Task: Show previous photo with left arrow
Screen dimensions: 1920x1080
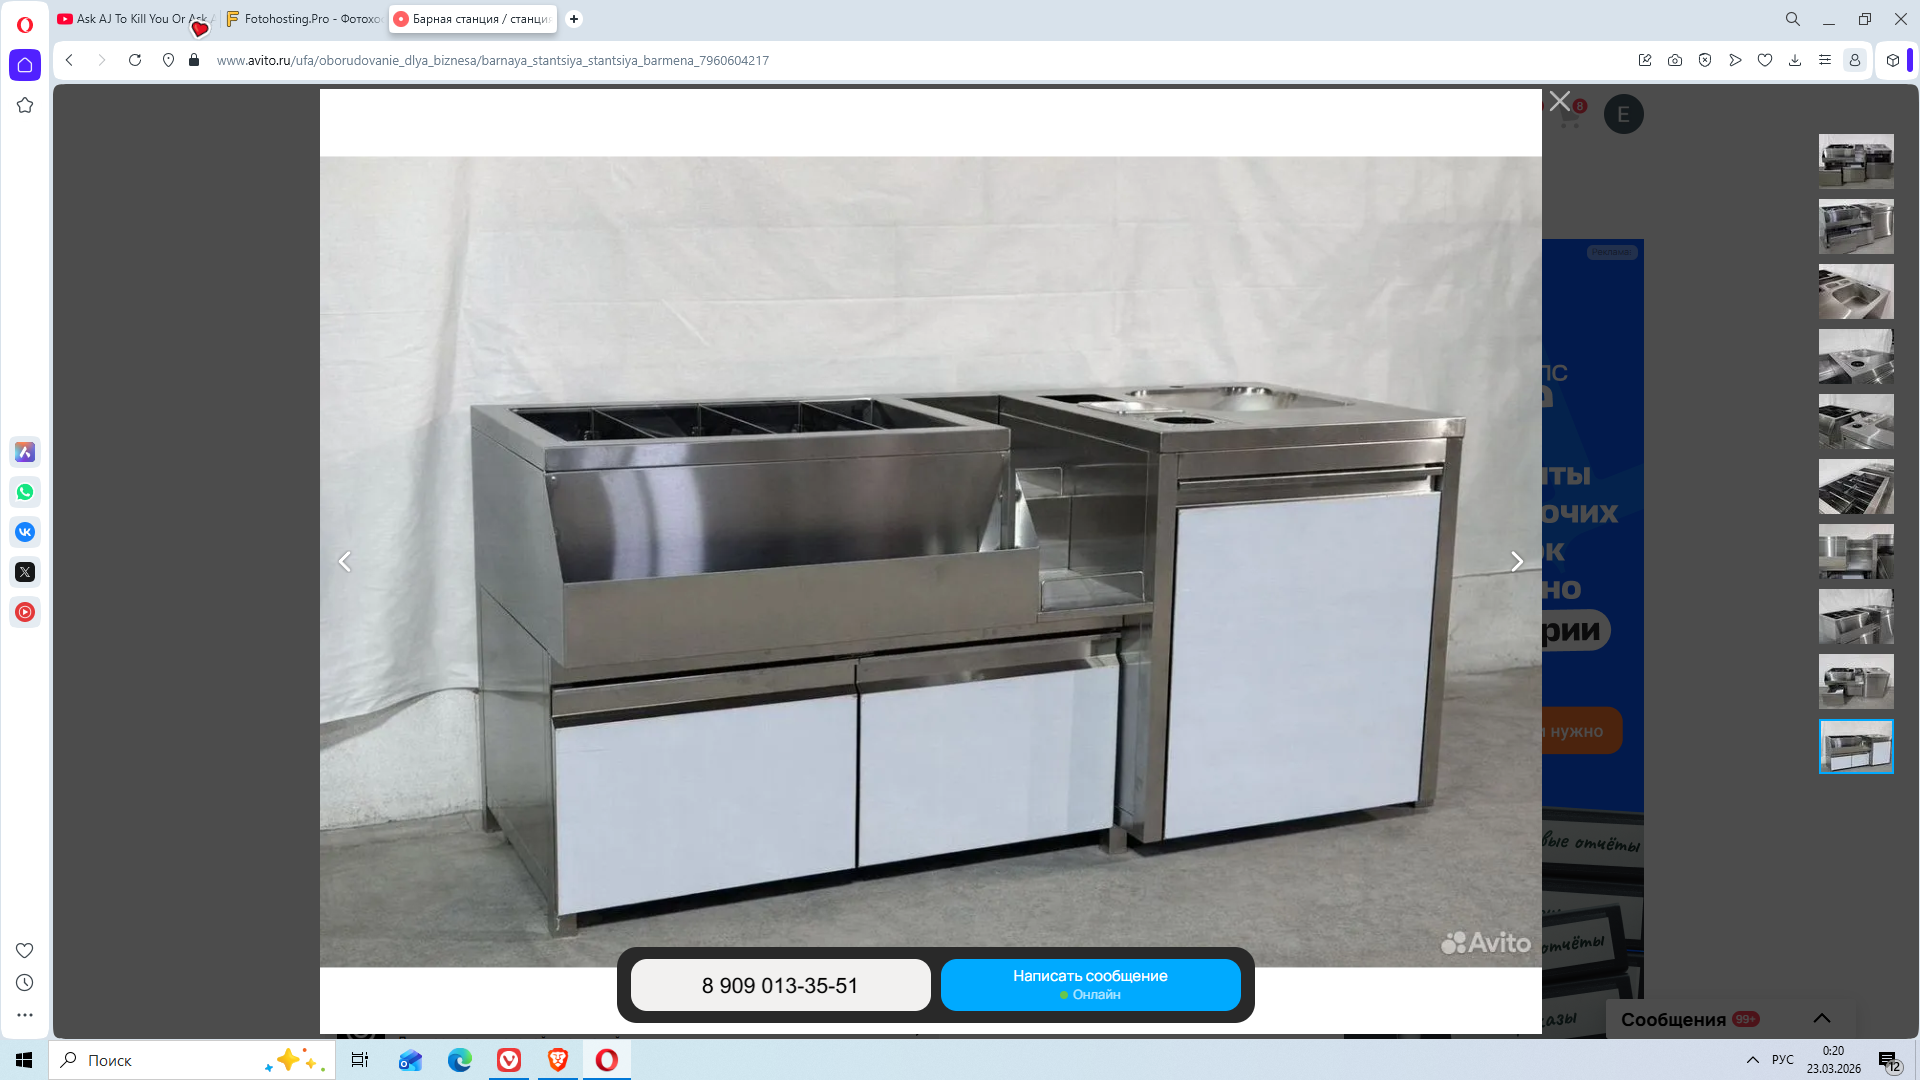Action: (x=345, y=562)
